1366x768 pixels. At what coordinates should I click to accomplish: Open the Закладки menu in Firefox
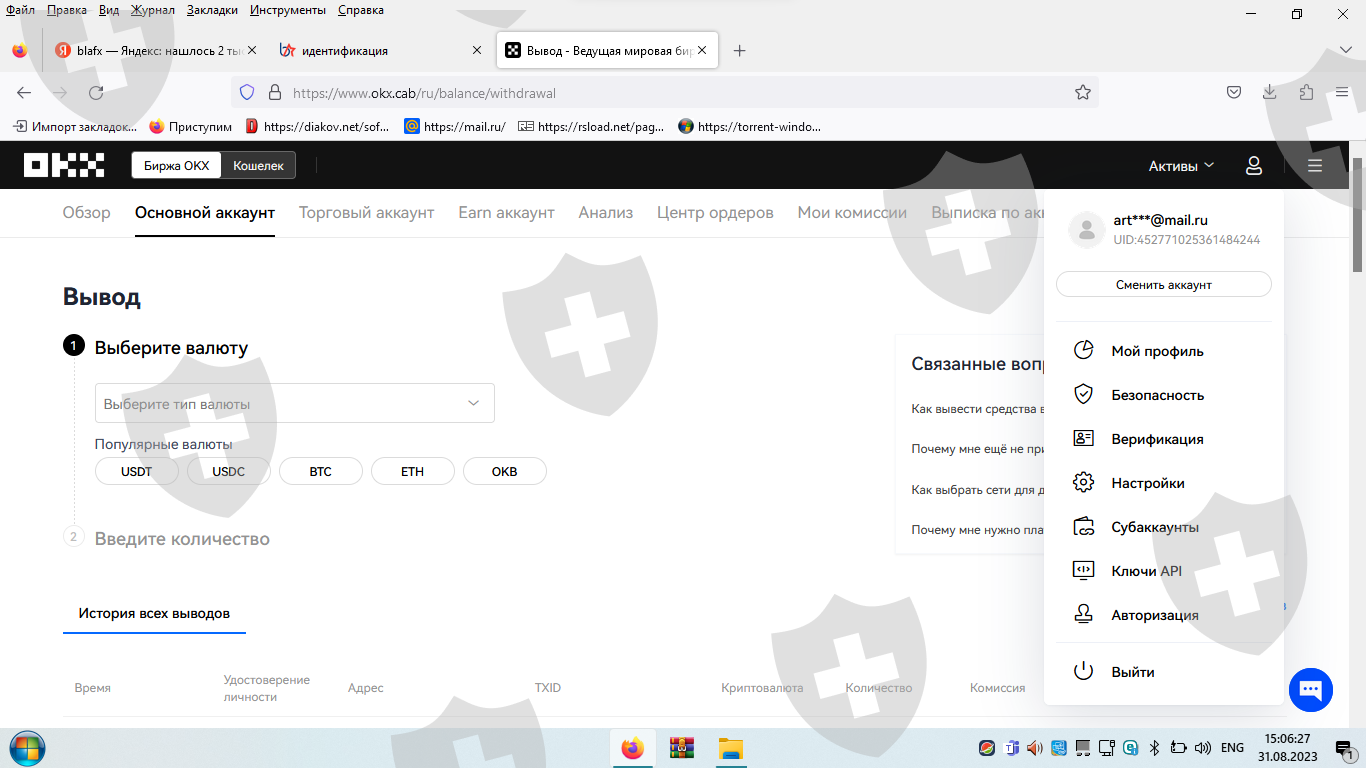pos(212,10)
